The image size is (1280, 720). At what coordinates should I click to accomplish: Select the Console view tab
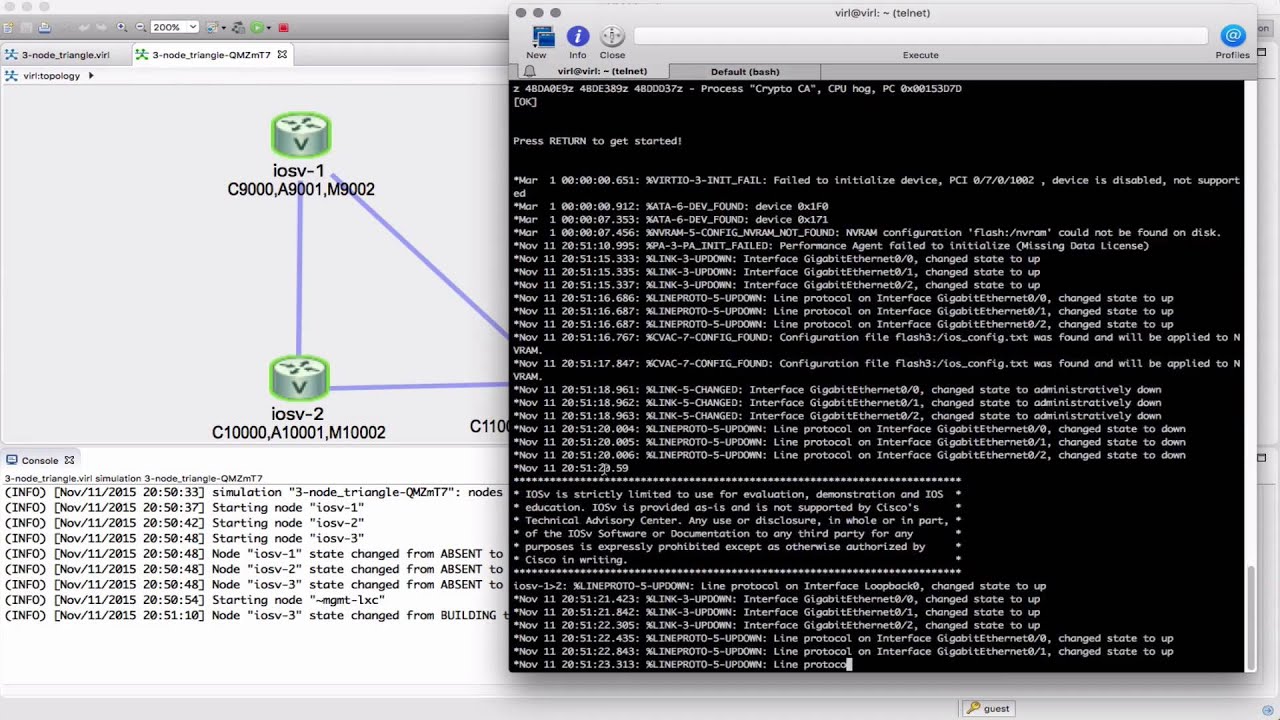click(x=40, y=460)
